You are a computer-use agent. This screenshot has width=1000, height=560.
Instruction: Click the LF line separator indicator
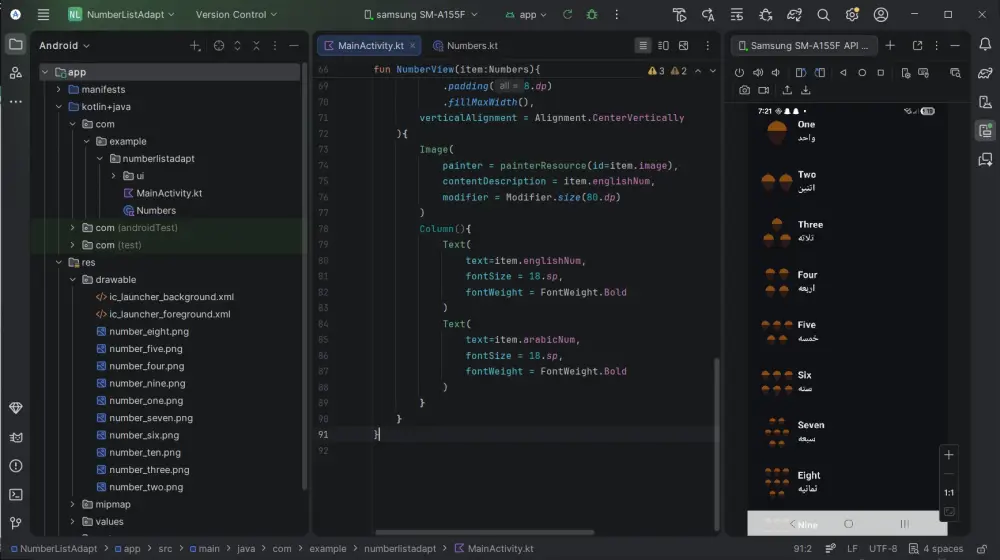[x=852, y=549]
